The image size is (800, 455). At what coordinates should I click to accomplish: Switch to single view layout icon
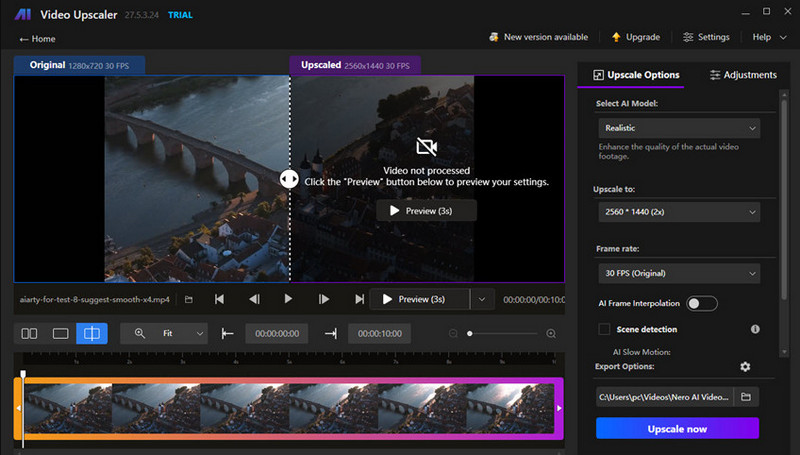coord(60,333)
